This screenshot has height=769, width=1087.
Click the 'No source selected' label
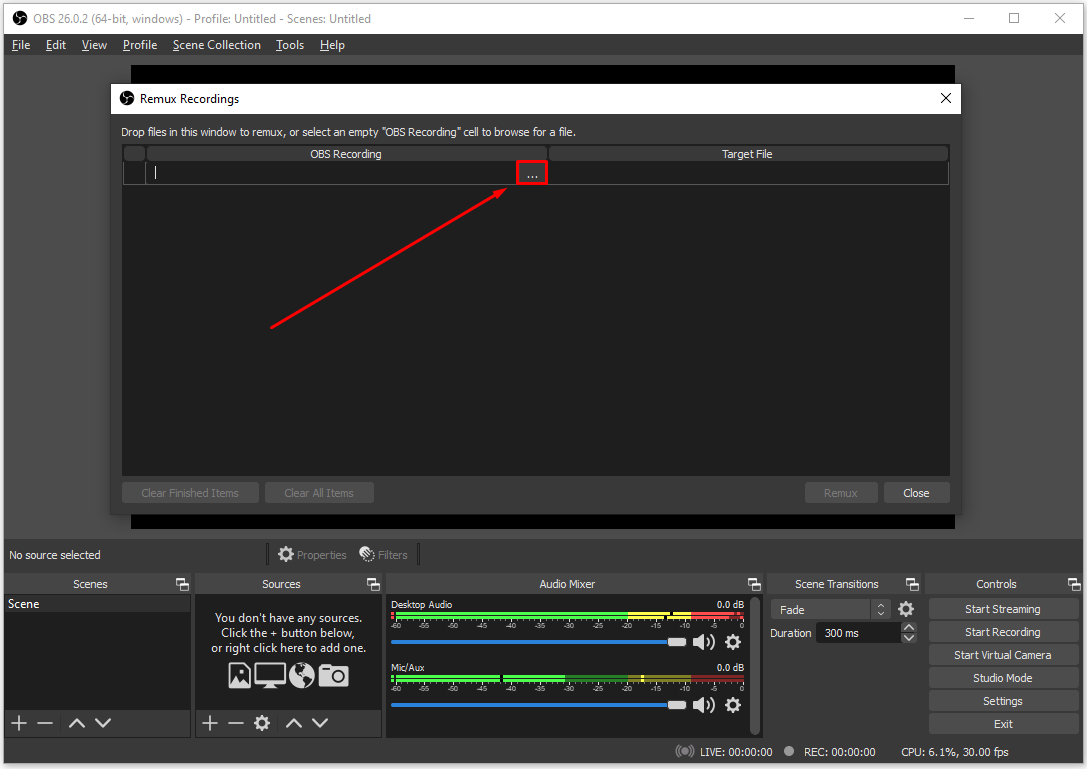click(x=55, y=555)
